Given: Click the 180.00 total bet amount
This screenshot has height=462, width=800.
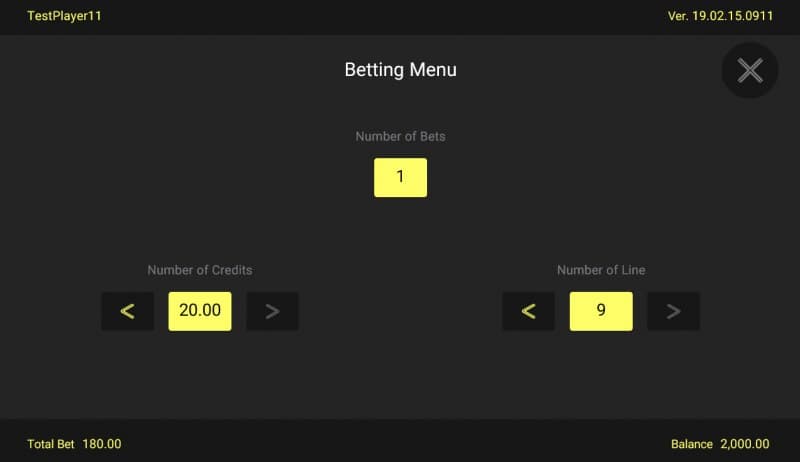Looking at the screenshot, I should (x=102, y=444).
